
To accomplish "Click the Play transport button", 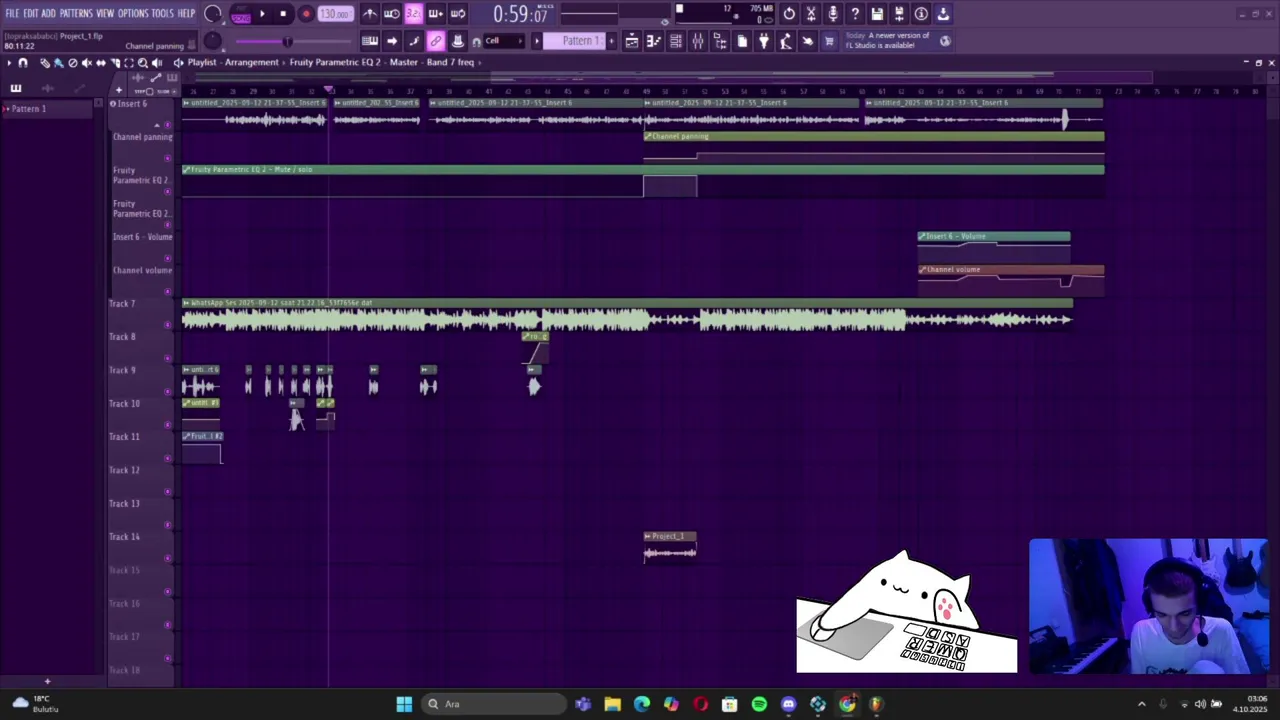I will point(262,14).
